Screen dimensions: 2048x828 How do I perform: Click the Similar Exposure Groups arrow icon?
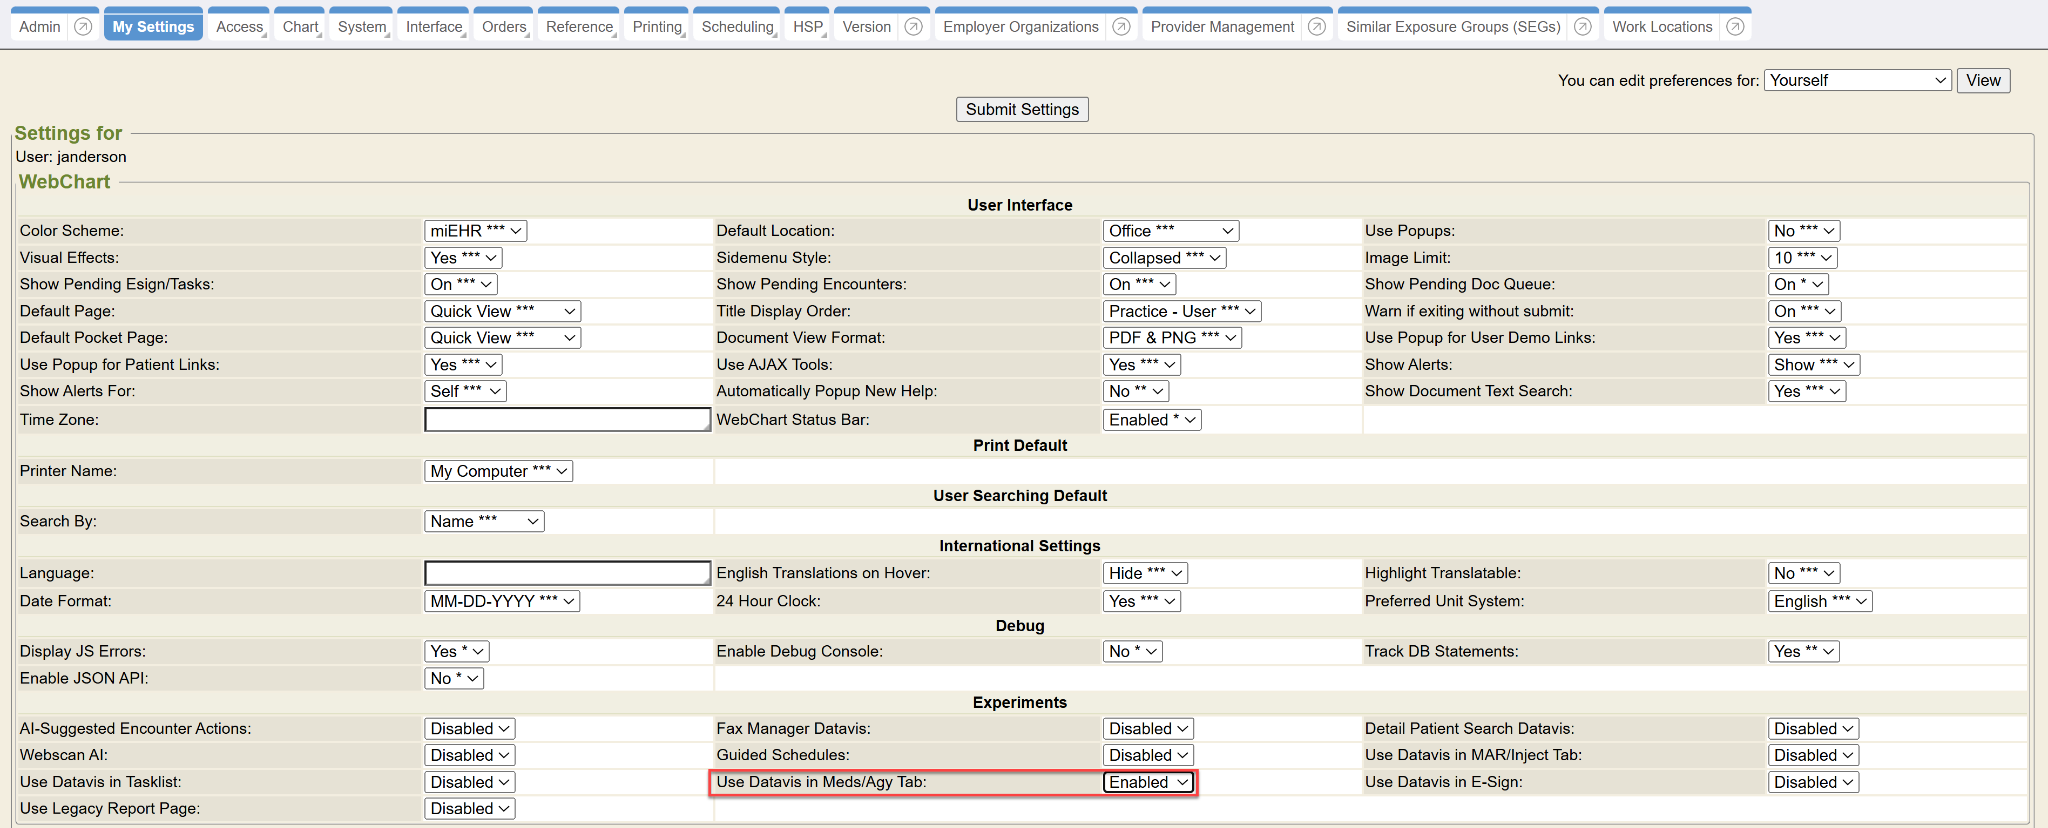click(x=1582, y=27)
